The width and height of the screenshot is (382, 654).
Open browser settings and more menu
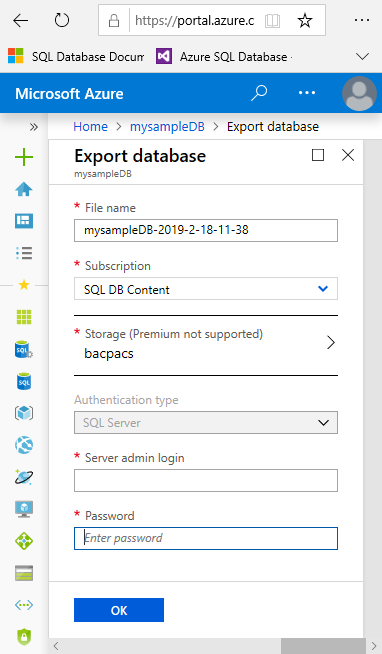point(362,20)
